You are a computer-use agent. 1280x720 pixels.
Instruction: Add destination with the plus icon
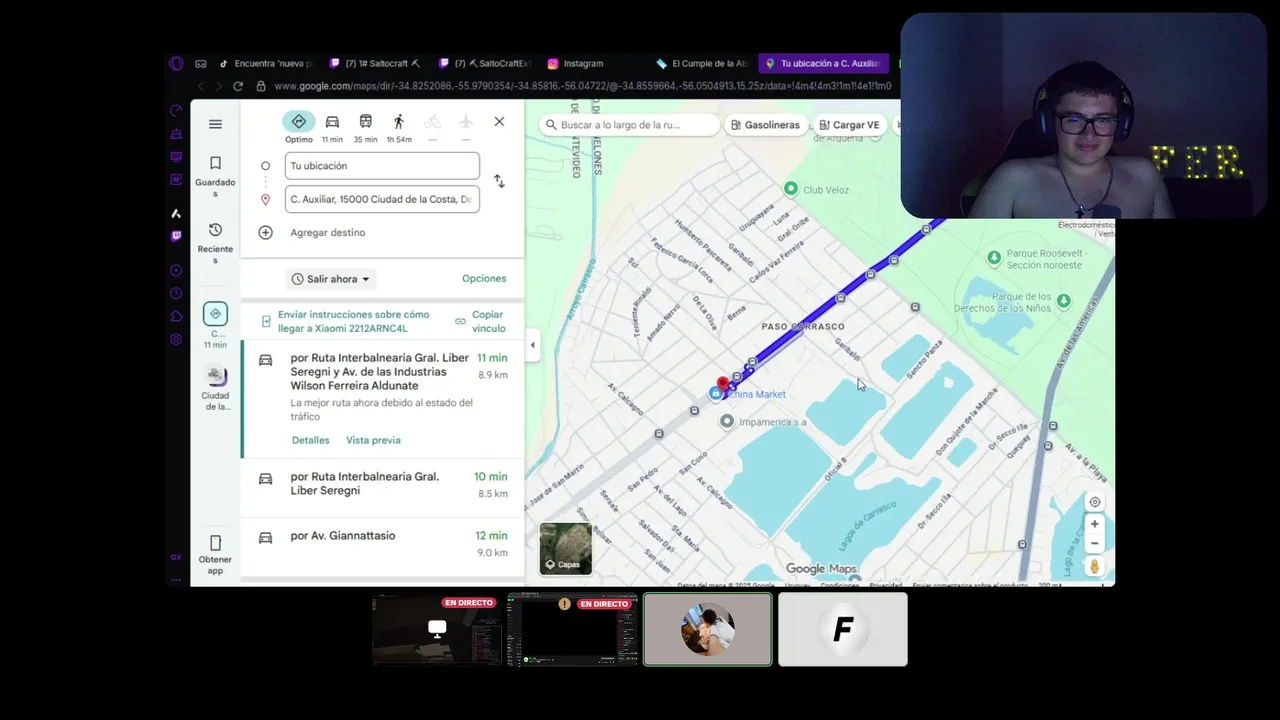click(265, 232)
